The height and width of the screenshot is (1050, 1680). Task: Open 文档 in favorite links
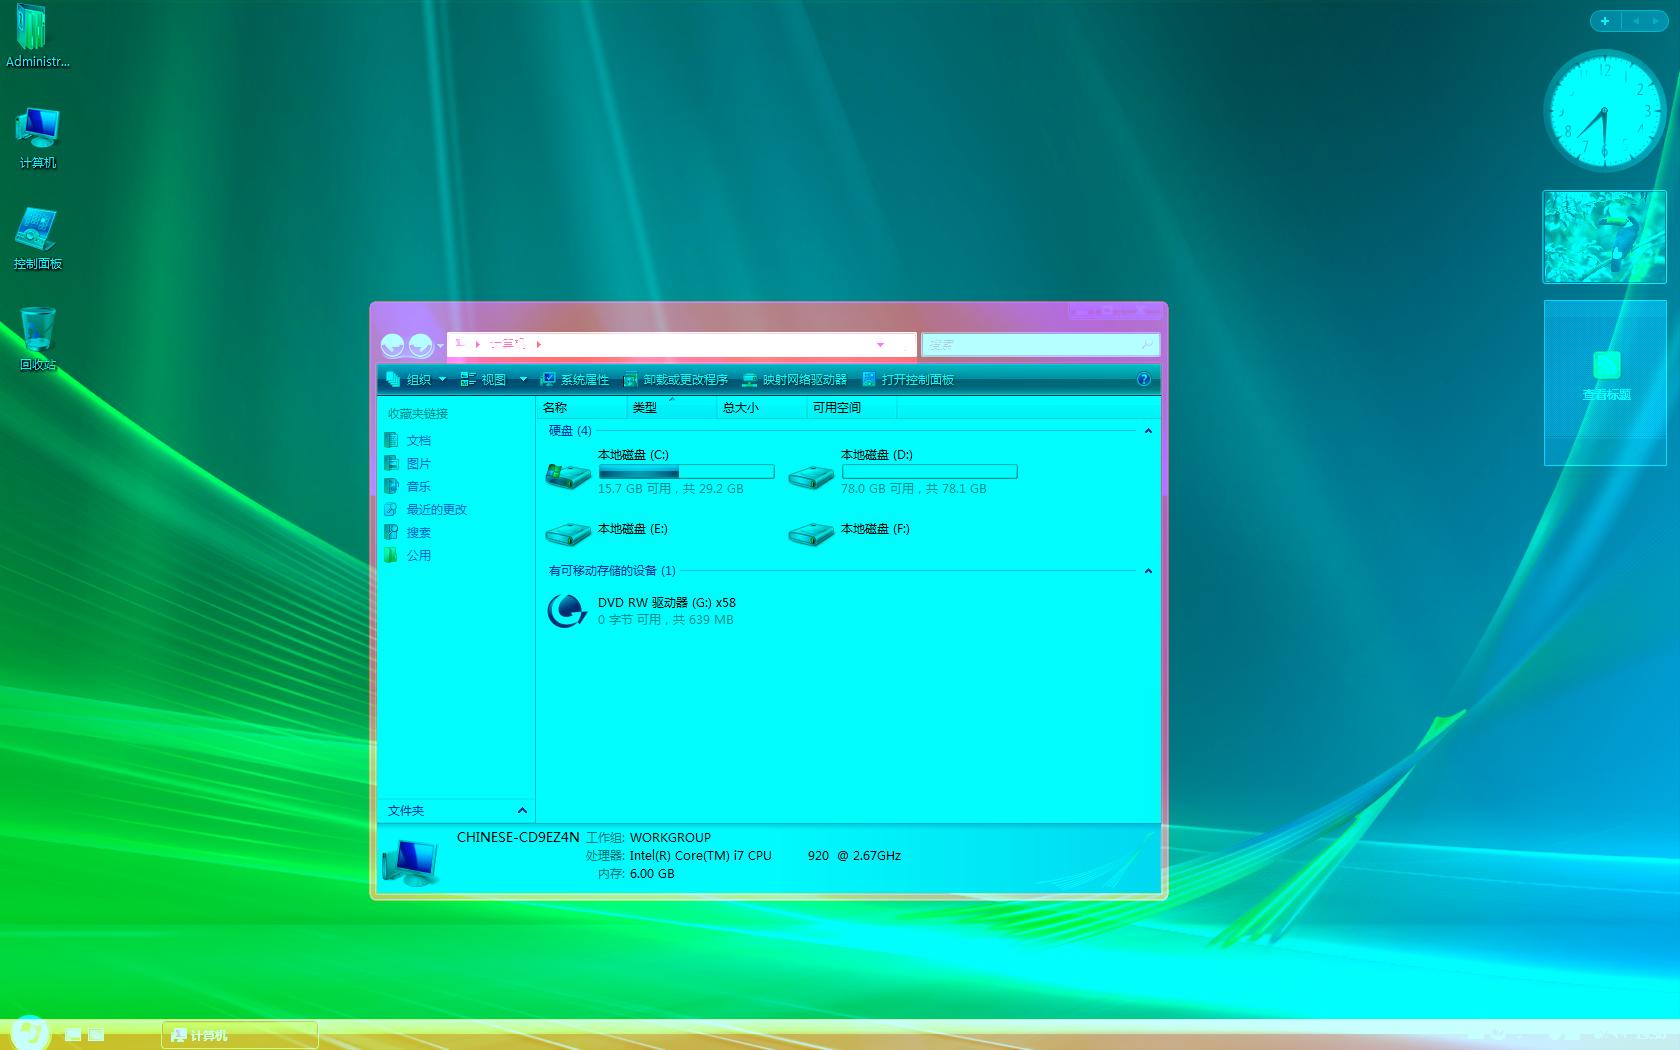(x=408, y=440)
